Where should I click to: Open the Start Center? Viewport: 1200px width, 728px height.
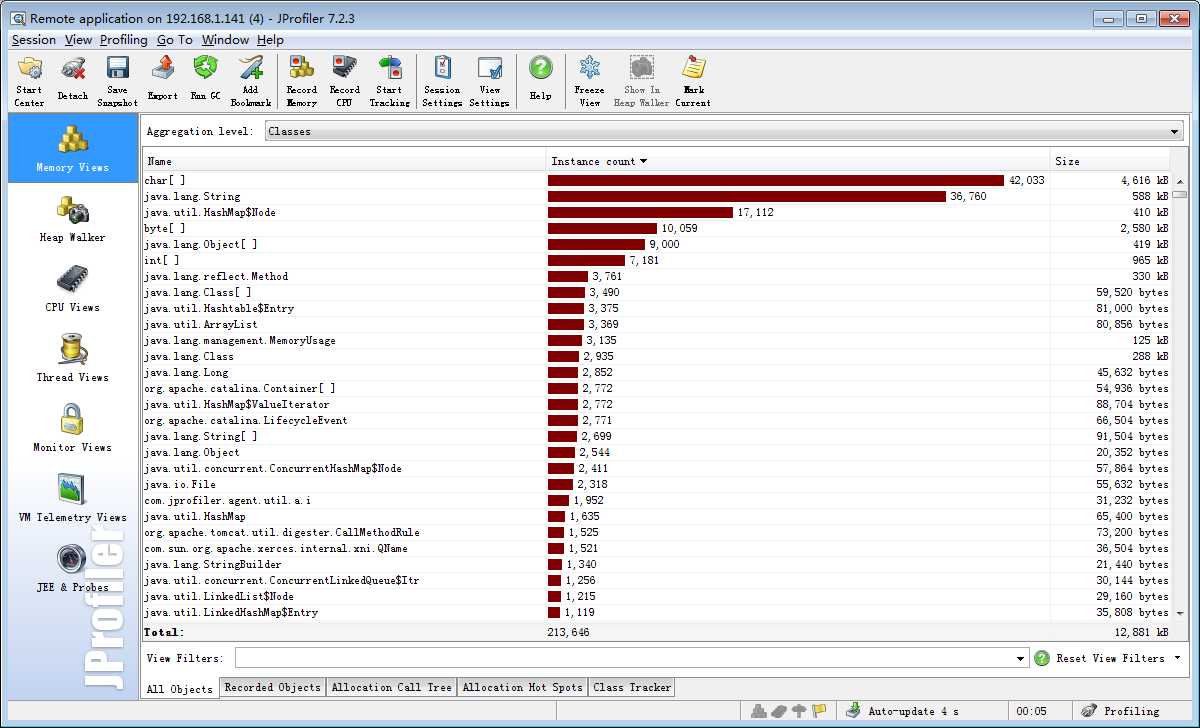[29, 81]
